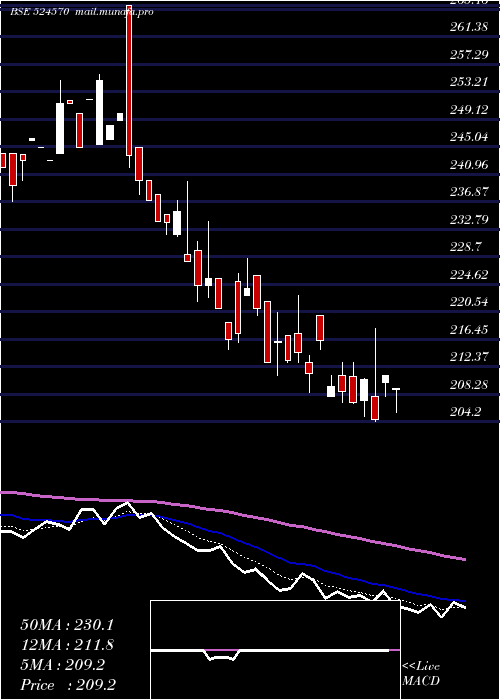This screenshot has width=500, height=700.
Task: Click the 212.37 price axis label
Action: 469,357
